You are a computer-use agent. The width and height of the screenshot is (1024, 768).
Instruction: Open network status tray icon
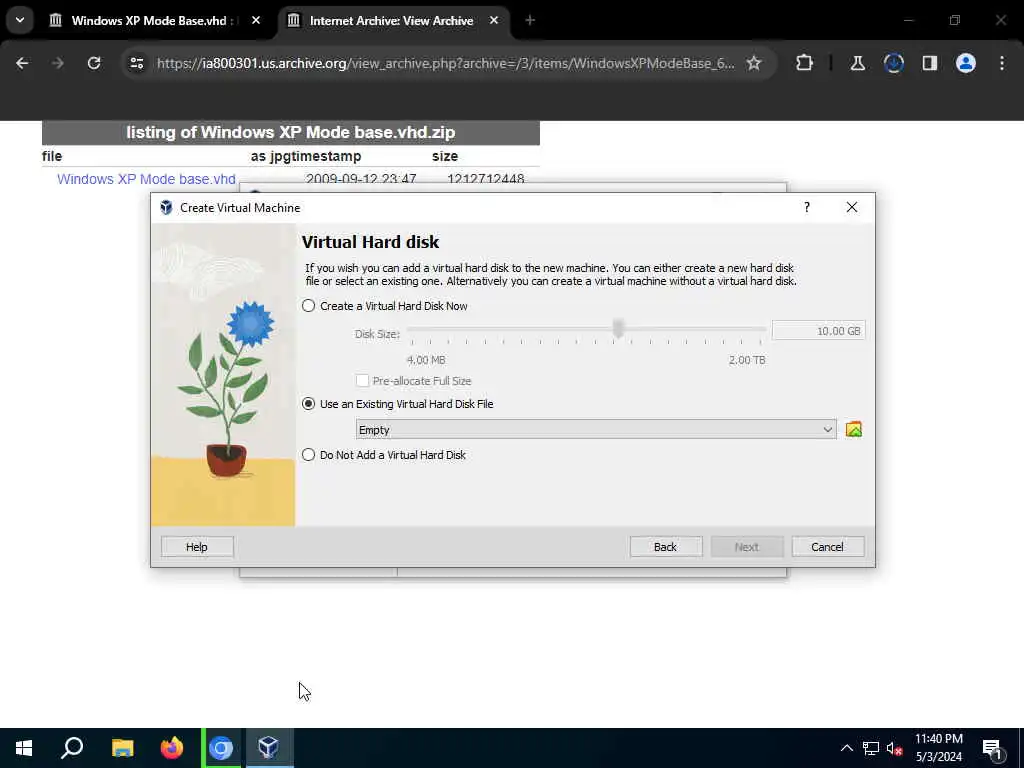click(871, 748)
